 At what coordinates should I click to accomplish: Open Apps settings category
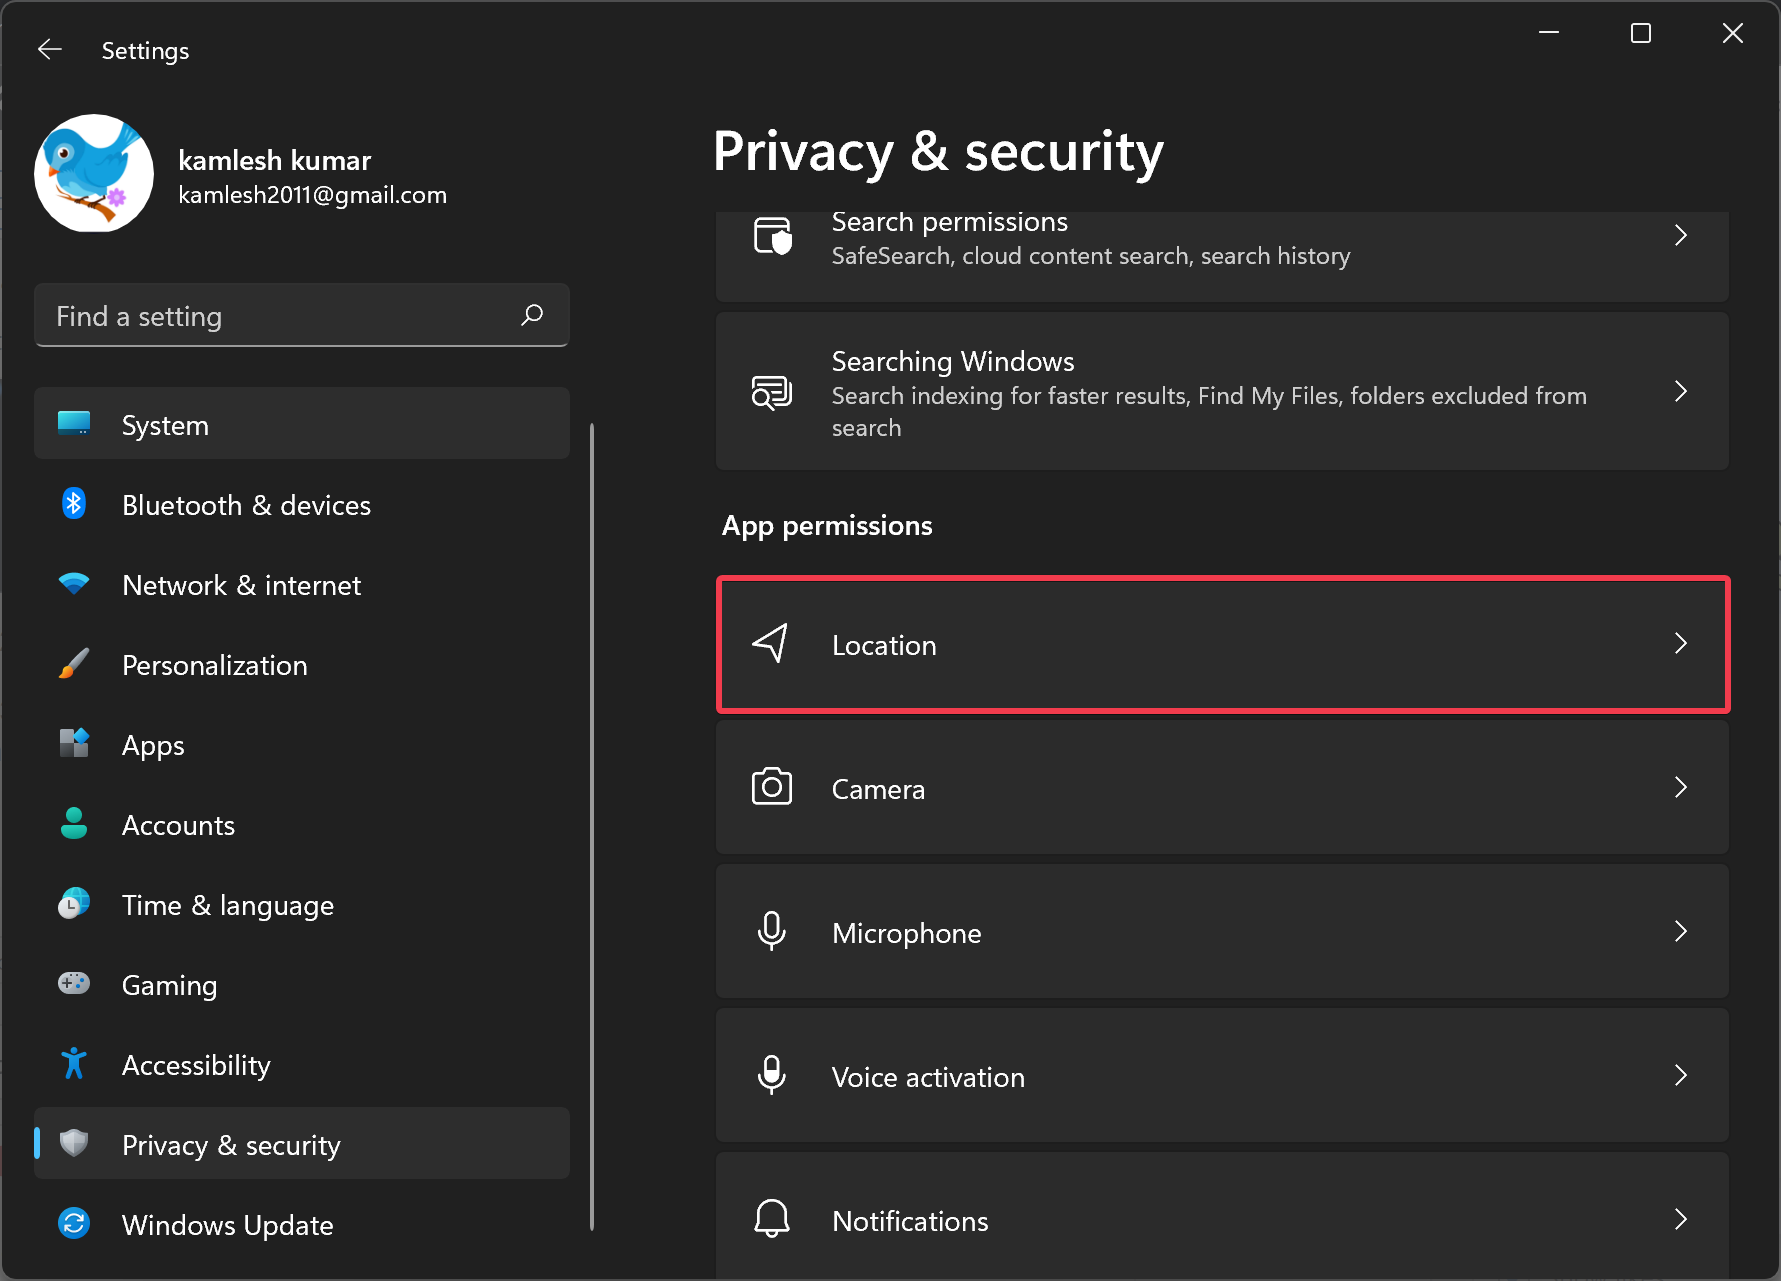302,744
